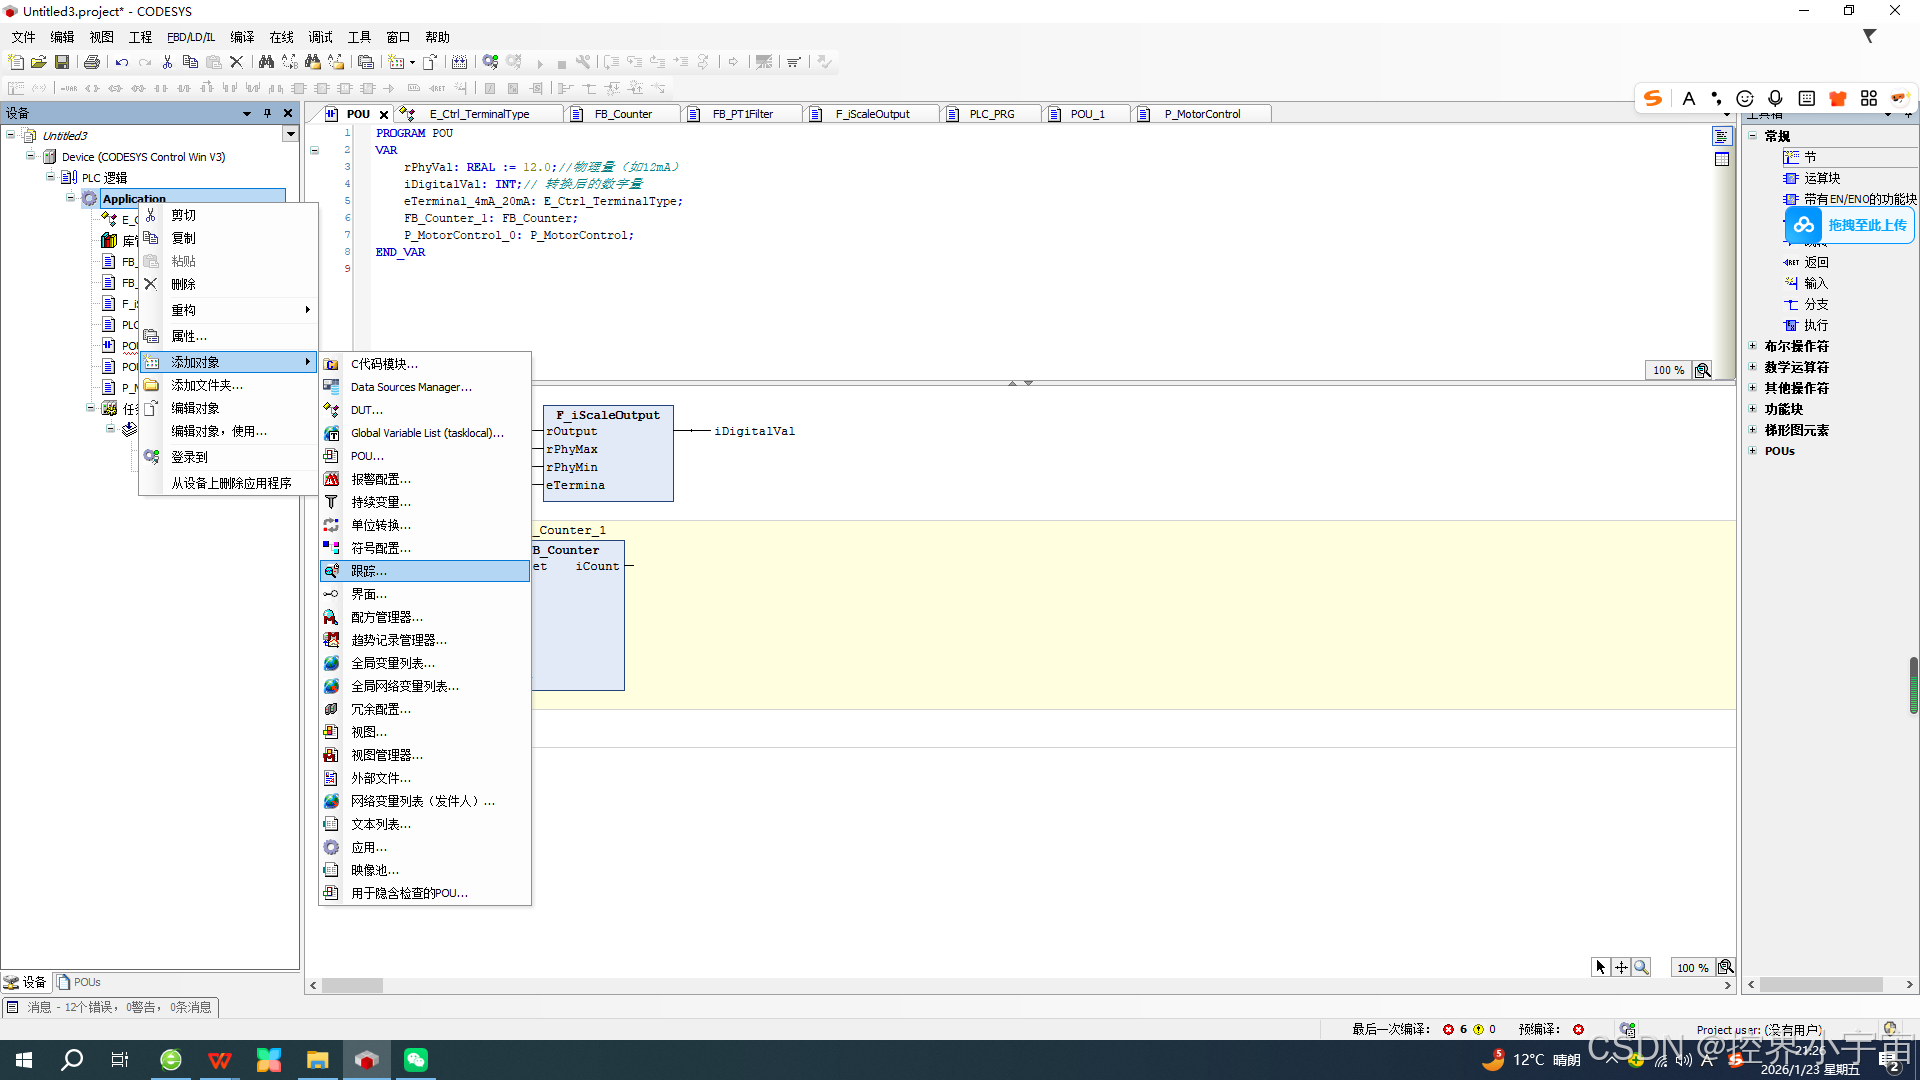Switch to the FB_Counter editor tab
The height and width of the screenshot is (1080, 1920).
(622, 114)
